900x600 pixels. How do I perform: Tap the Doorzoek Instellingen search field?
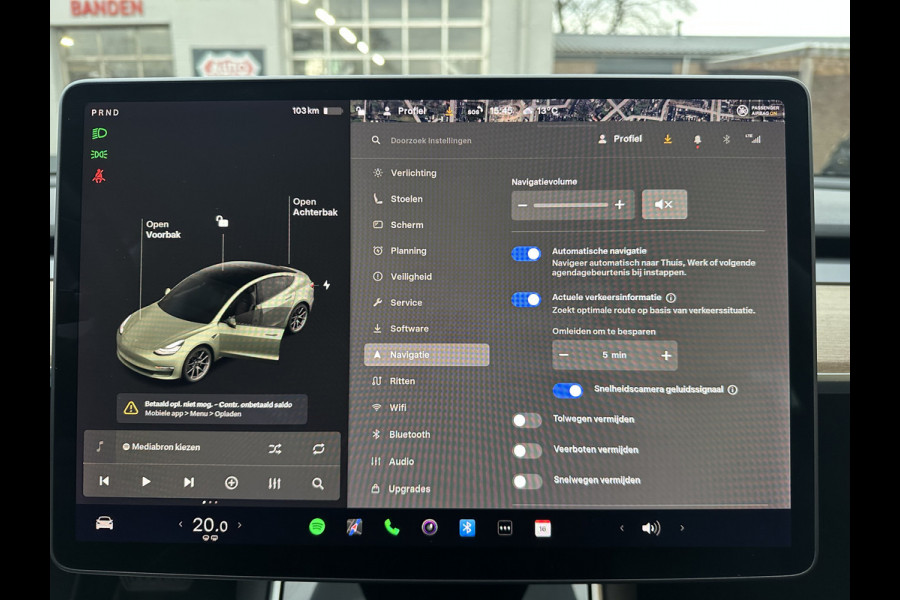[x=430, y=140]
